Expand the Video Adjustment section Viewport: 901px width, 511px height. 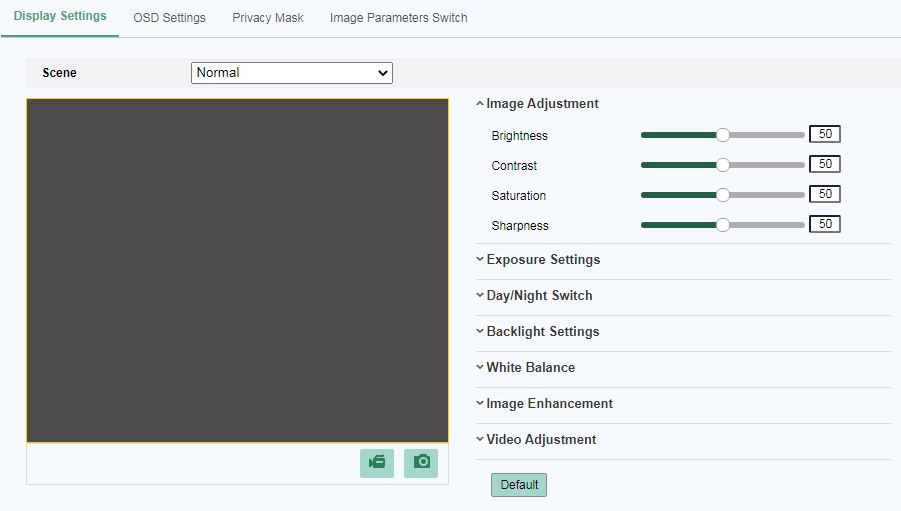[540, 440]
